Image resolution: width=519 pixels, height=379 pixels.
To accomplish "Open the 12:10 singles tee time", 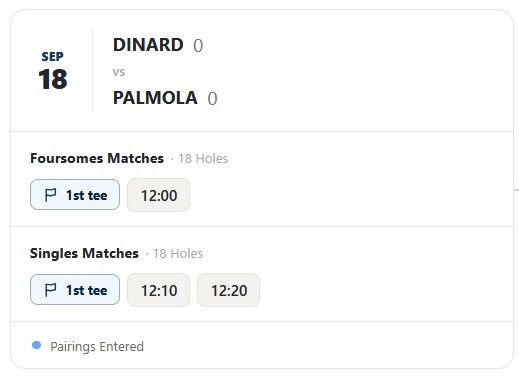I will pyautogui.click(x=159, y=290).
